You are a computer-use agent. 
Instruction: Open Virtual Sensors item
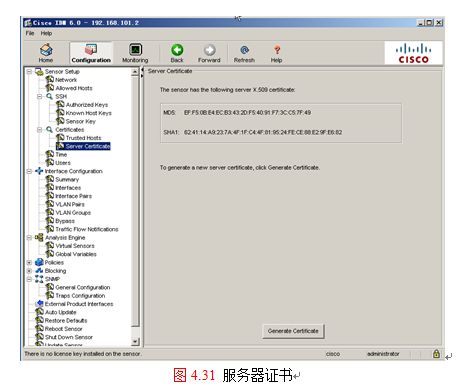75,246
